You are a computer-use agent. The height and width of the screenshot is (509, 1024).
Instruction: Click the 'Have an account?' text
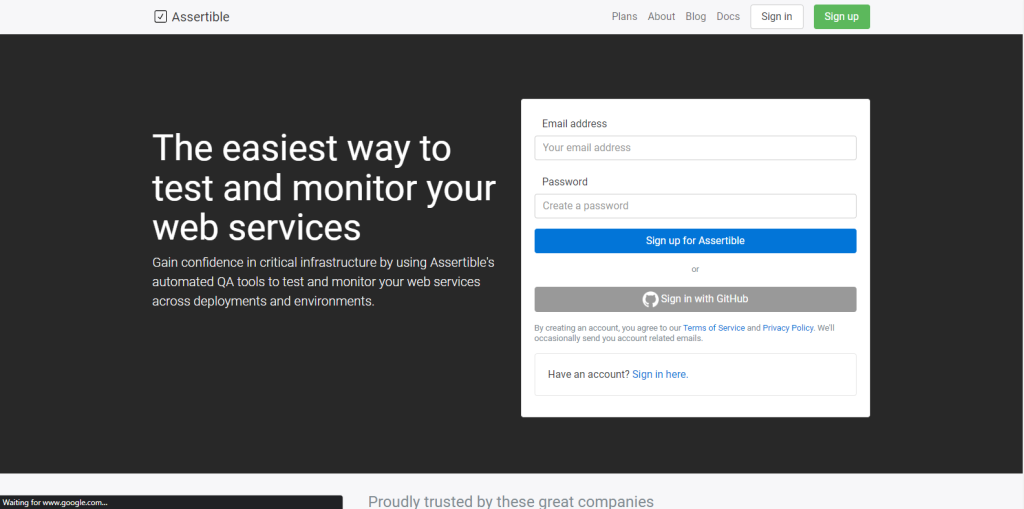(x=588, y=374)
